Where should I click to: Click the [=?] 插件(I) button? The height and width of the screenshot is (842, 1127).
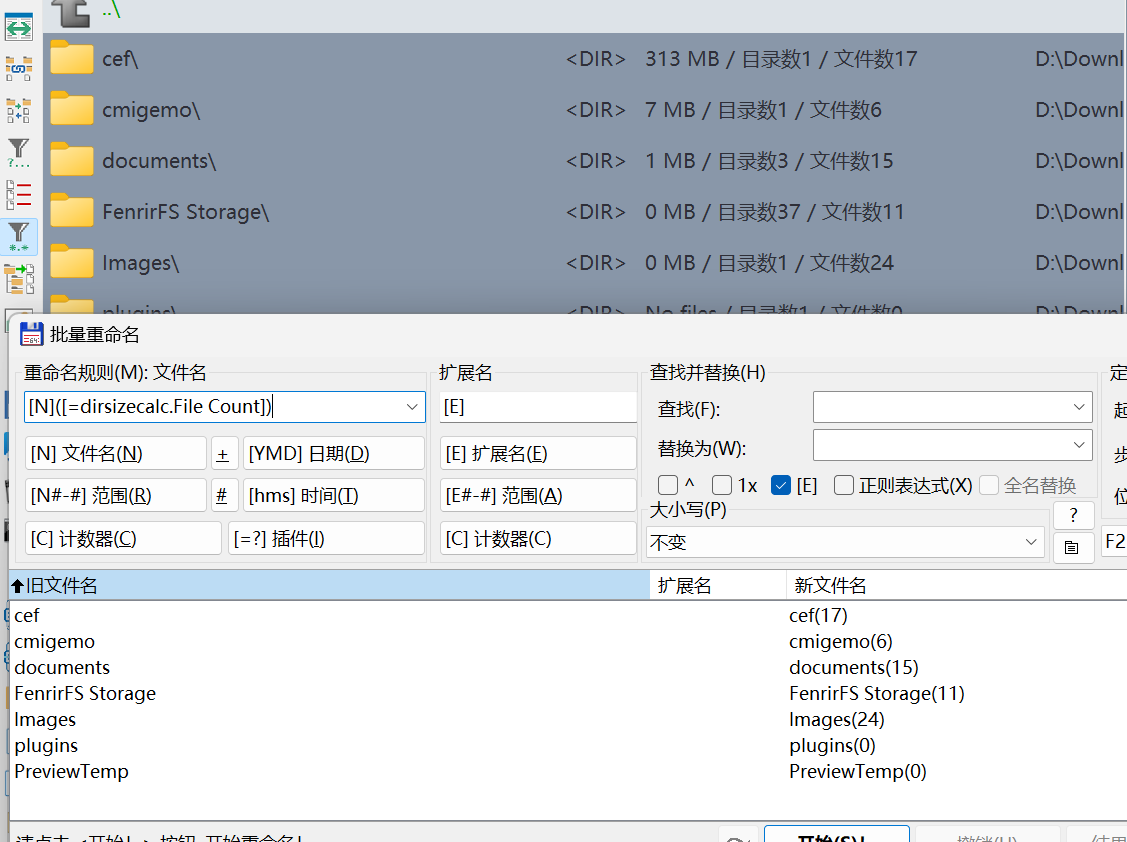(326, 538)
